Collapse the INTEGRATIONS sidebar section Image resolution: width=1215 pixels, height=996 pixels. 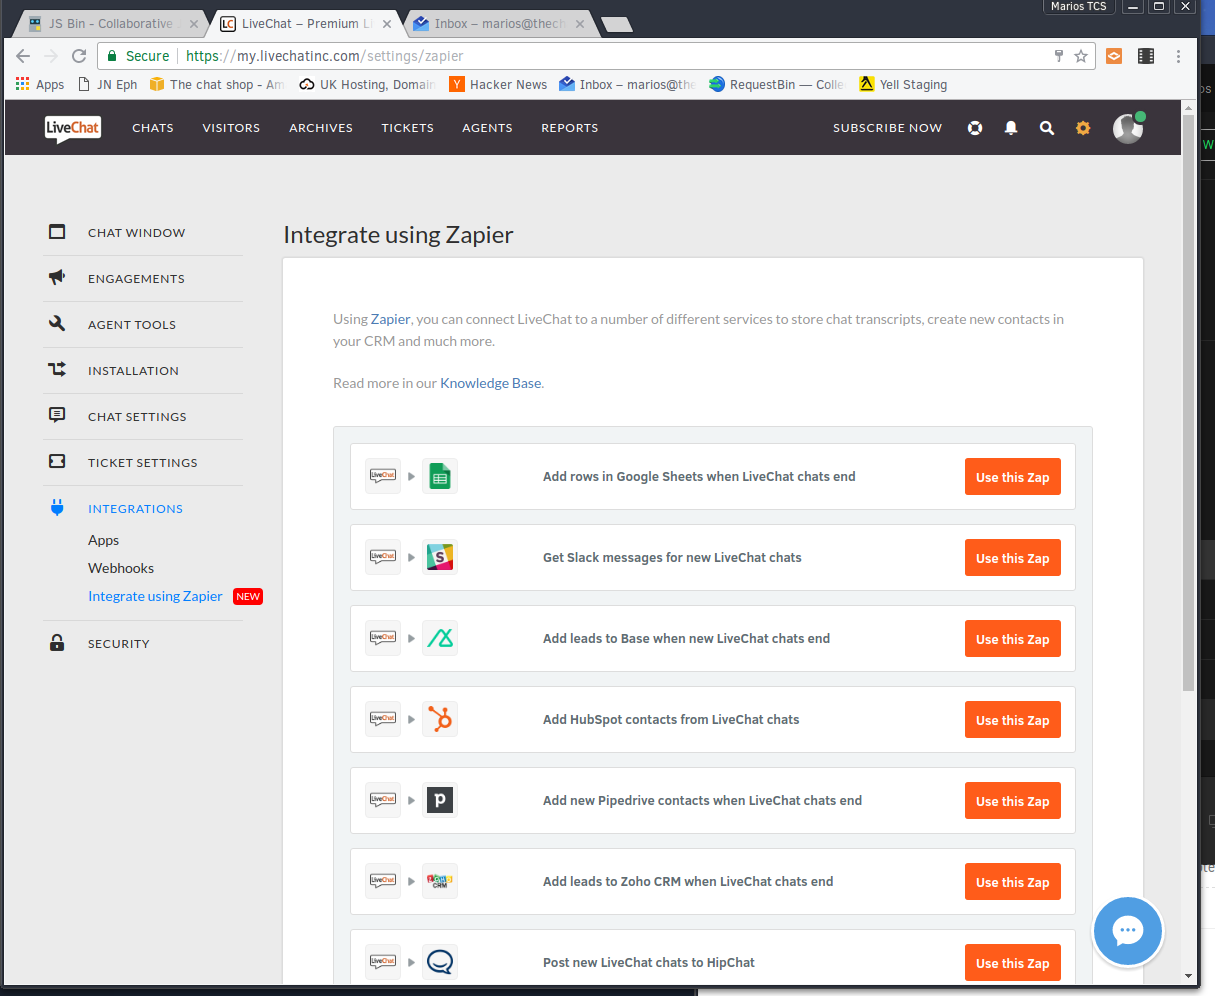pos(135,509)
